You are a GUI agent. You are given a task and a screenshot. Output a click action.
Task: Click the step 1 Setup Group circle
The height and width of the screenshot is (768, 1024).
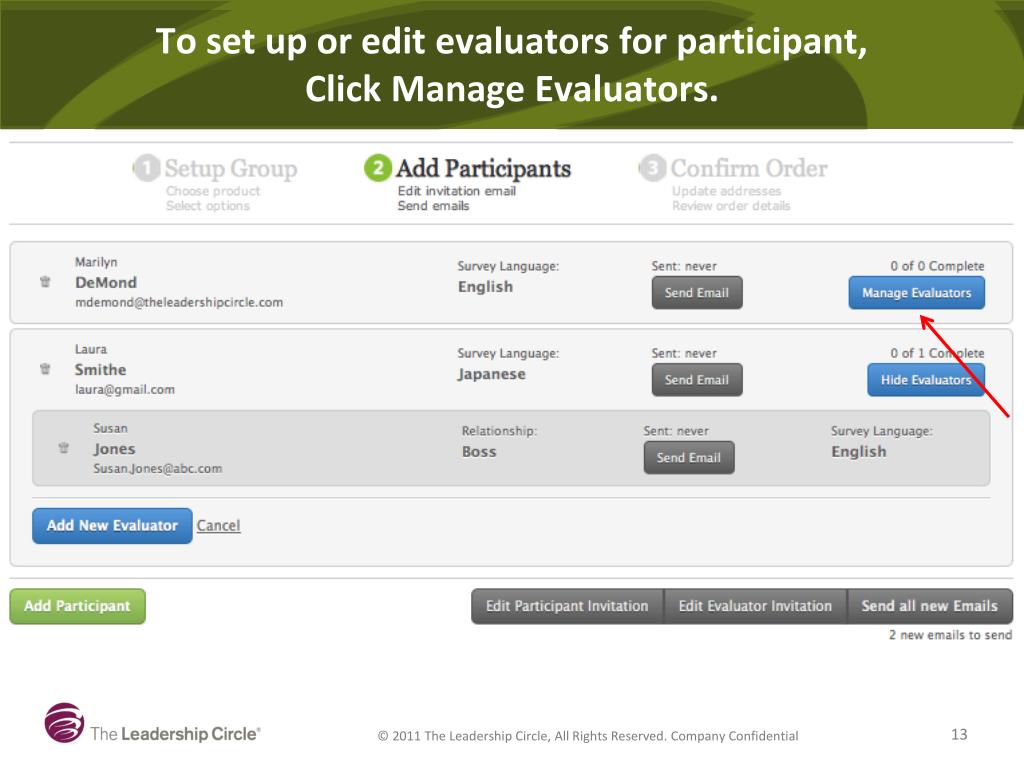[x=146, y=168]
